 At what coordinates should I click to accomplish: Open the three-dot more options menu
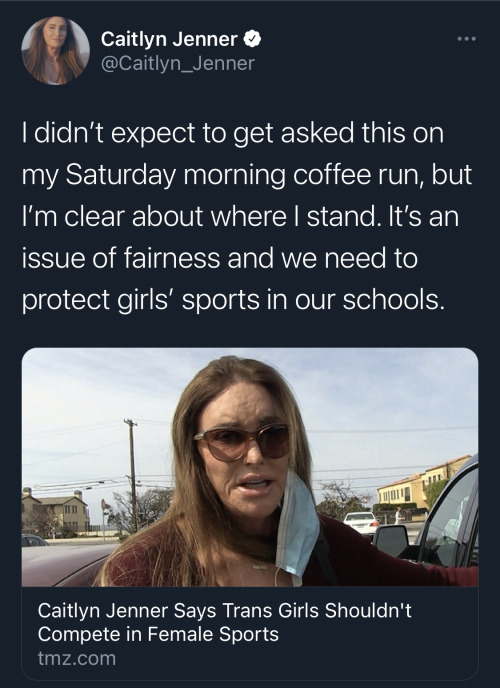[x=466, y=39]
